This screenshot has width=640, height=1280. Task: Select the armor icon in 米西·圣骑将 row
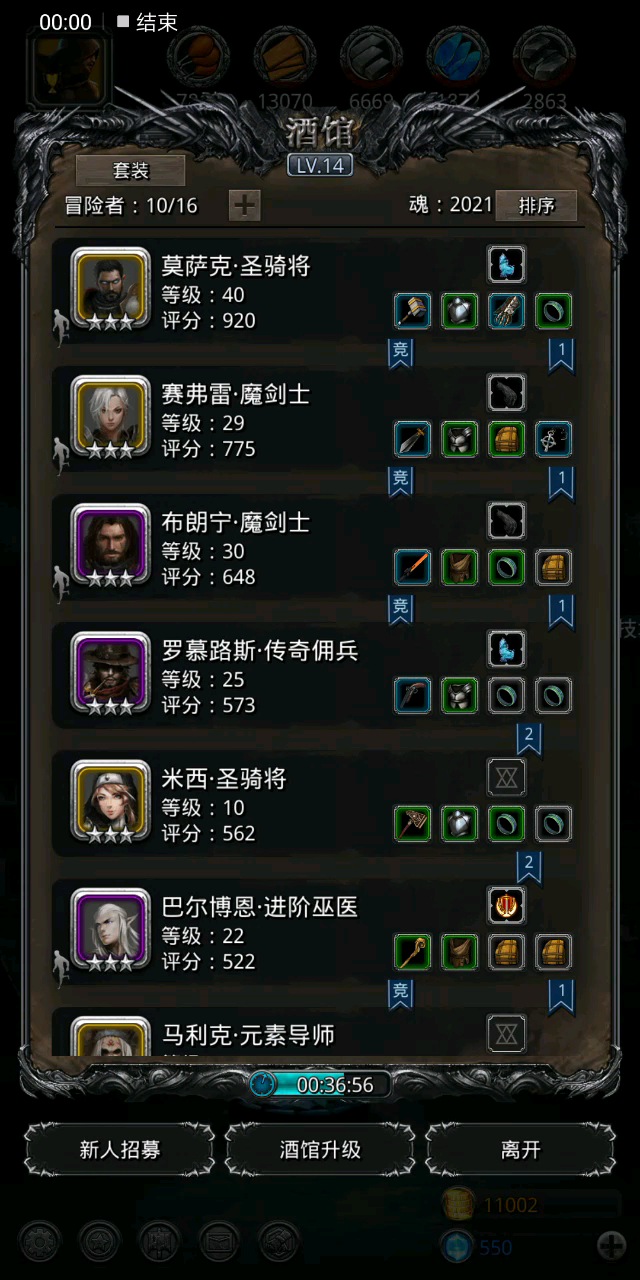click(x=460, y=823)
